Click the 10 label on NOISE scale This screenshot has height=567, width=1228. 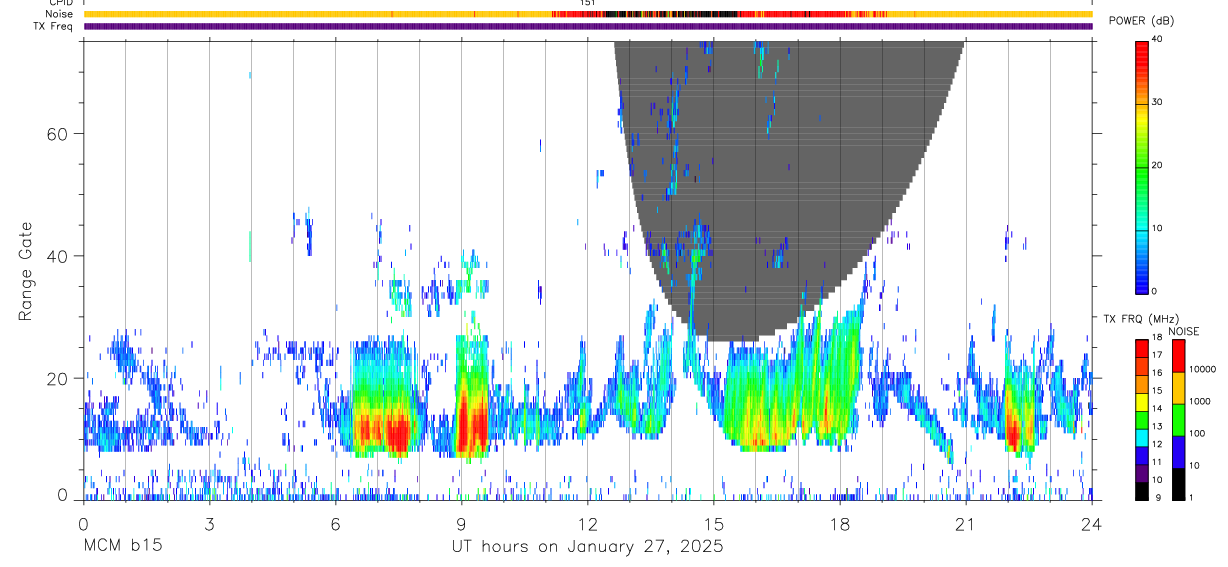click(x=1195, y=466)
